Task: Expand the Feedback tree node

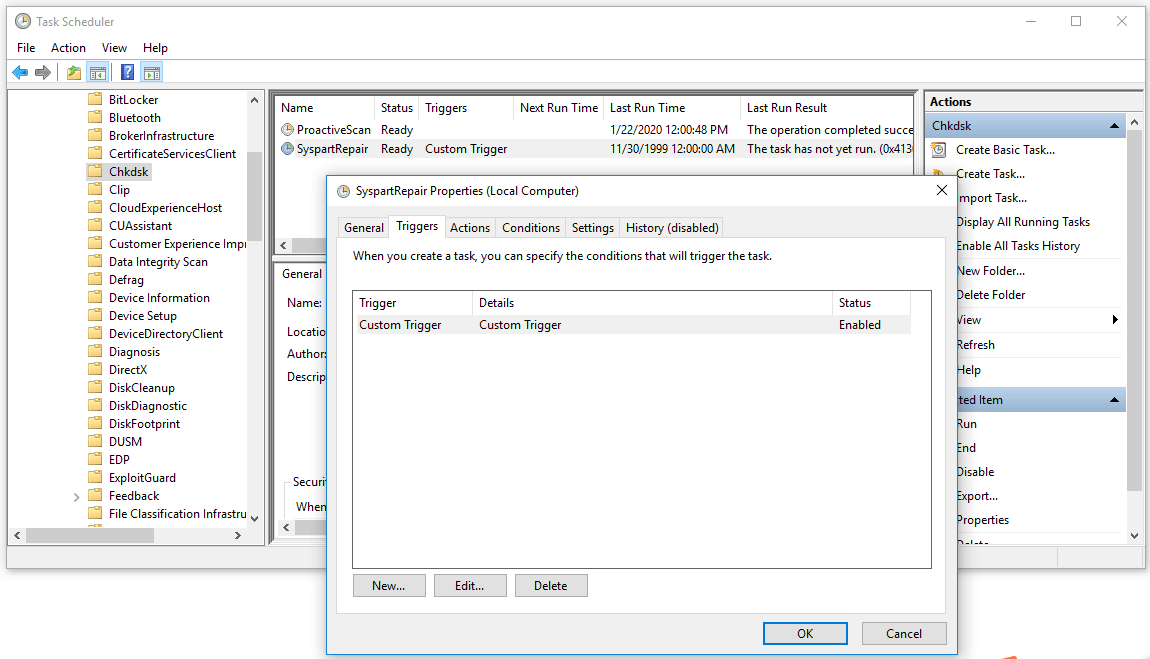Action: point(78,495)
